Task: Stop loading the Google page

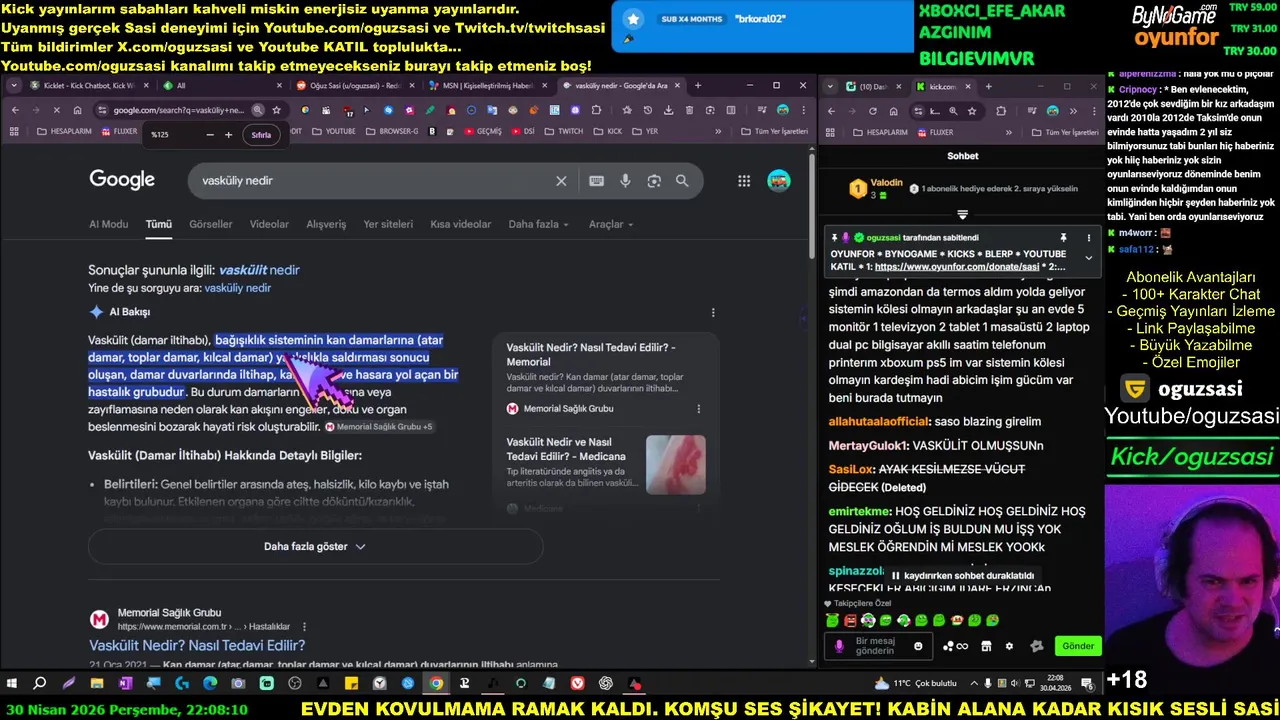Action: 56,110
